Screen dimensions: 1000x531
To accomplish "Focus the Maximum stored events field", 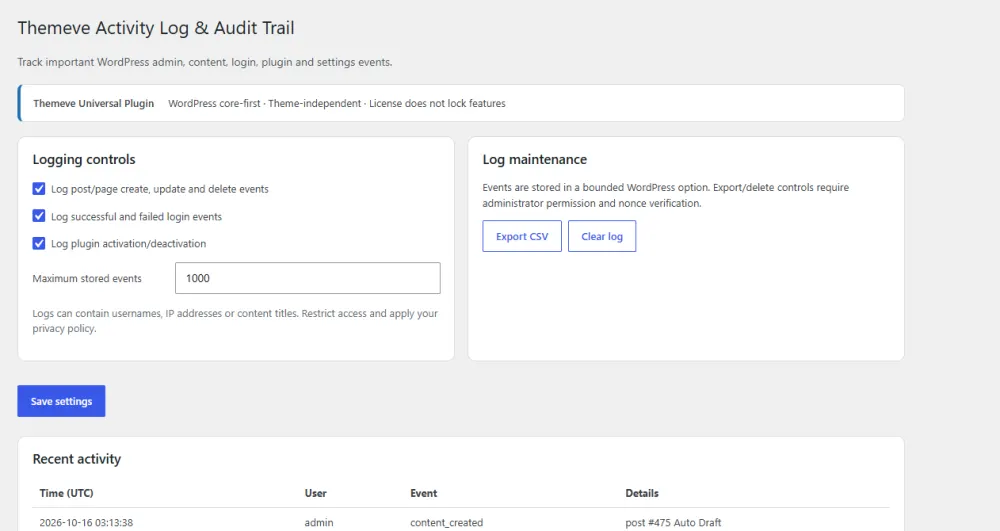I will pyautogui.click(x=307, y=278).
